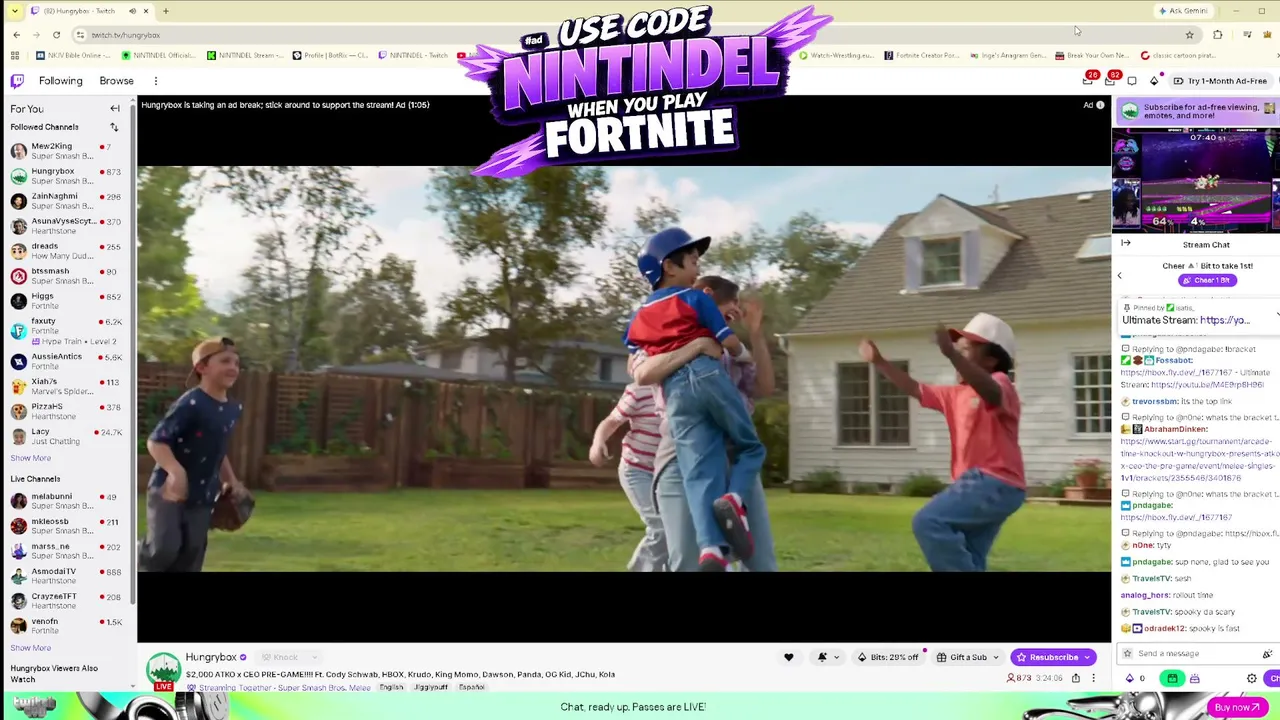
Task: Open the Following tab
Action: point(61,81)
